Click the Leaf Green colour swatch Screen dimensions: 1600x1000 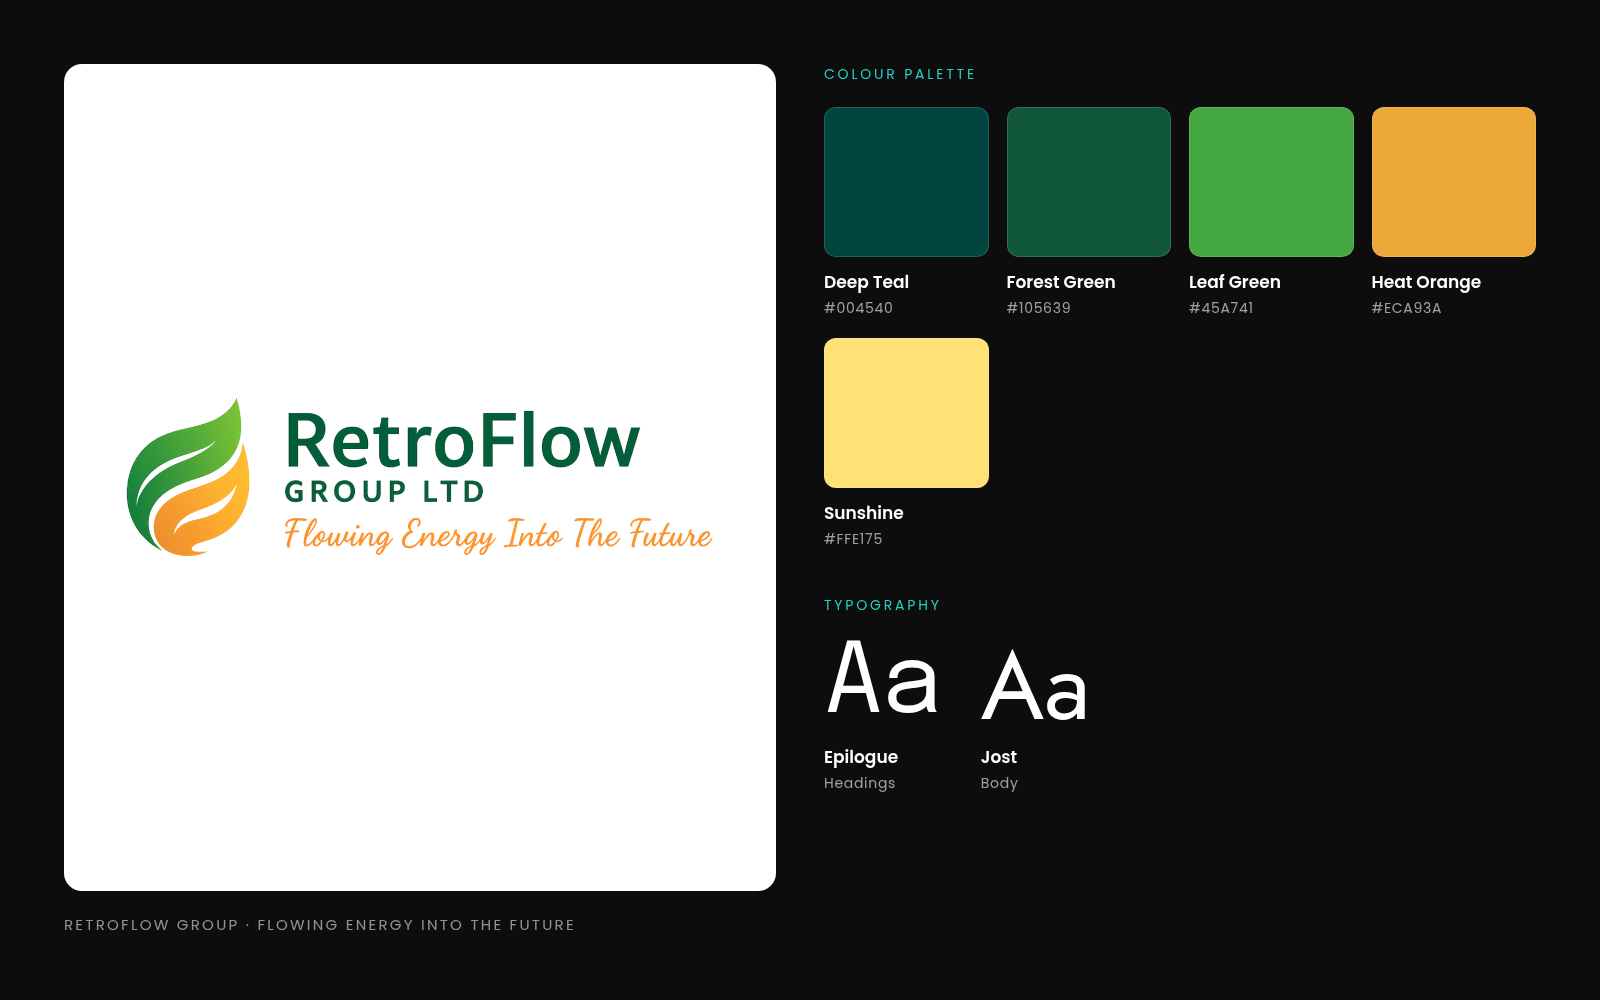tap(1271, 182)
